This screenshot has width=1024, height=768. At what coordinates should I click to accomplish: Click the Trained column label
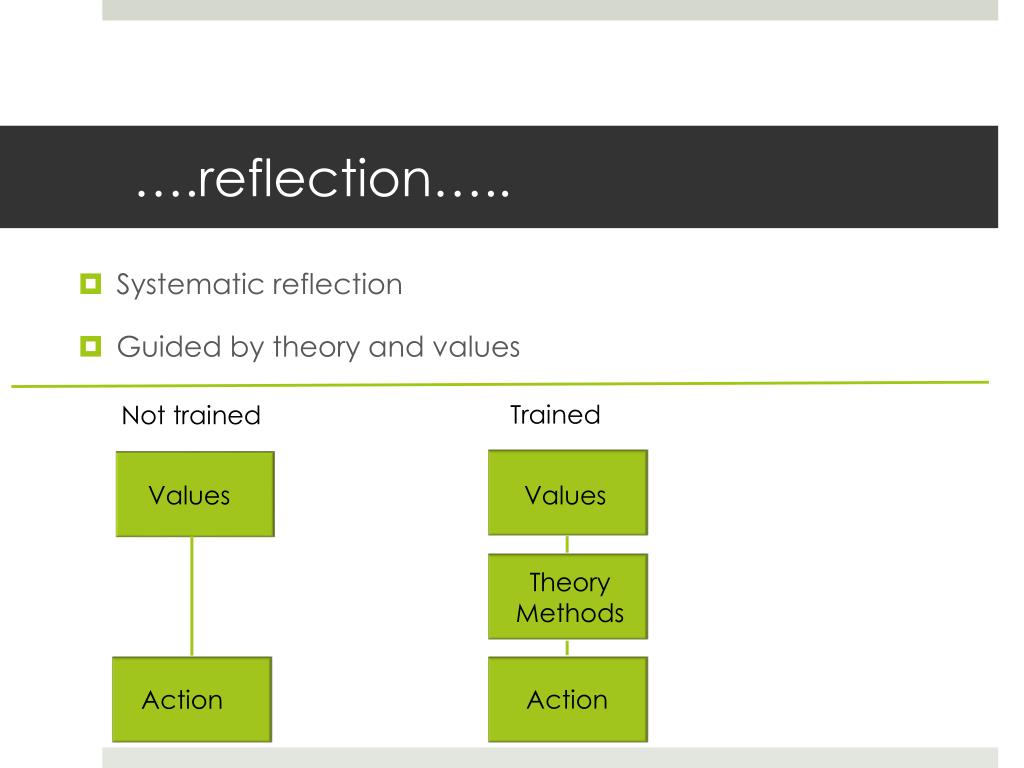click(x=555, y=415)
